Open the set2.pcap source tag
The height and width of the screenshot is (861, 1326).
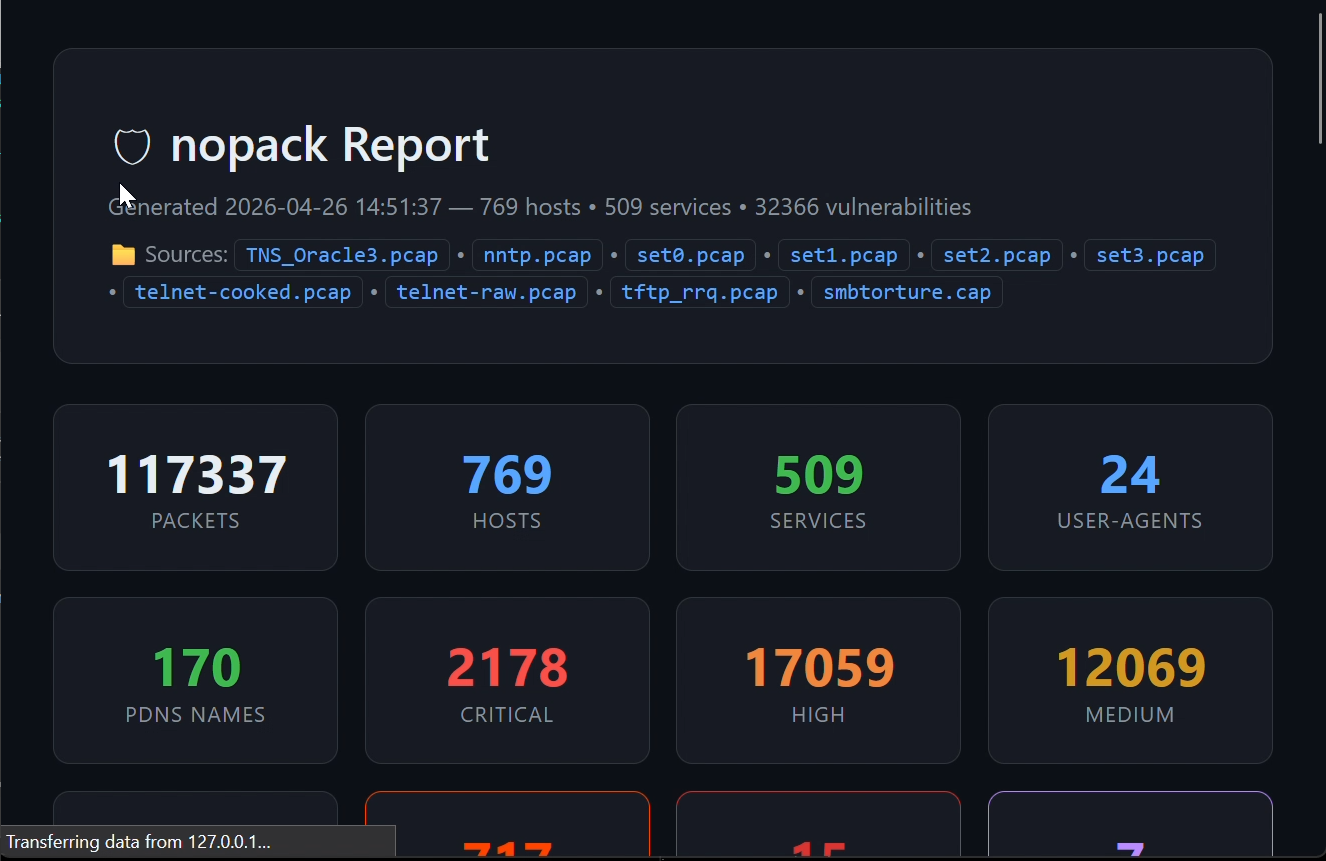point(996,255)
